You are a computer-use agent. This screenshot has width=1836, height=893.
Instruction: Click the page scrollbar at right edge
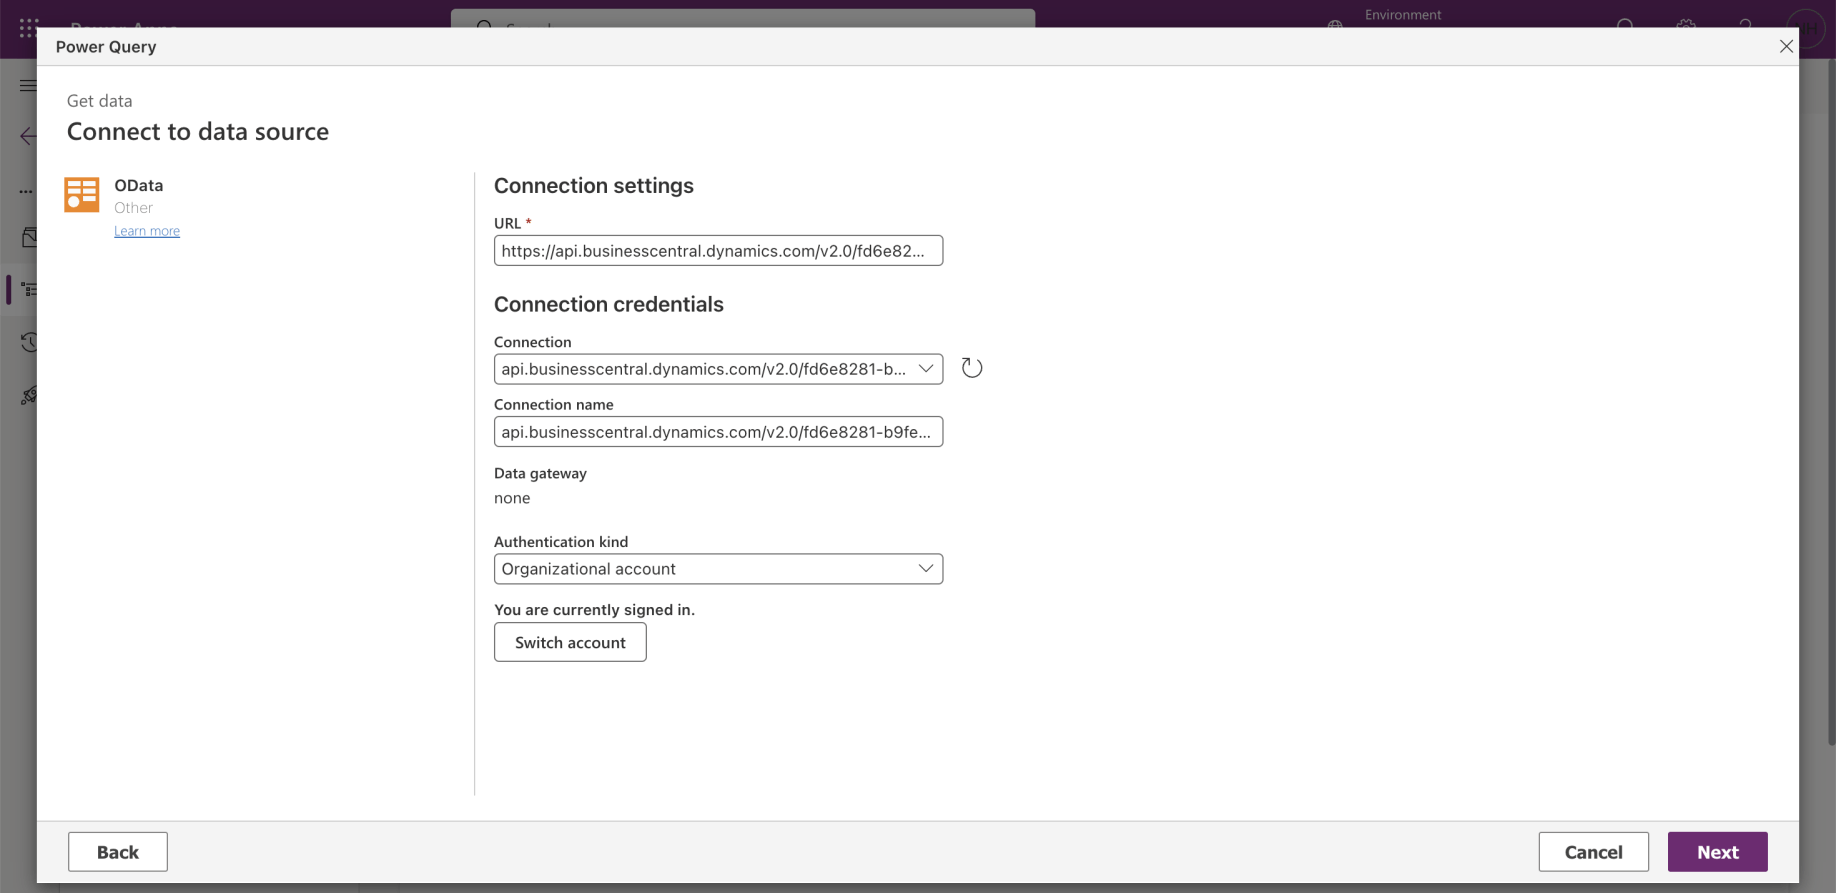coord(1831,400)
